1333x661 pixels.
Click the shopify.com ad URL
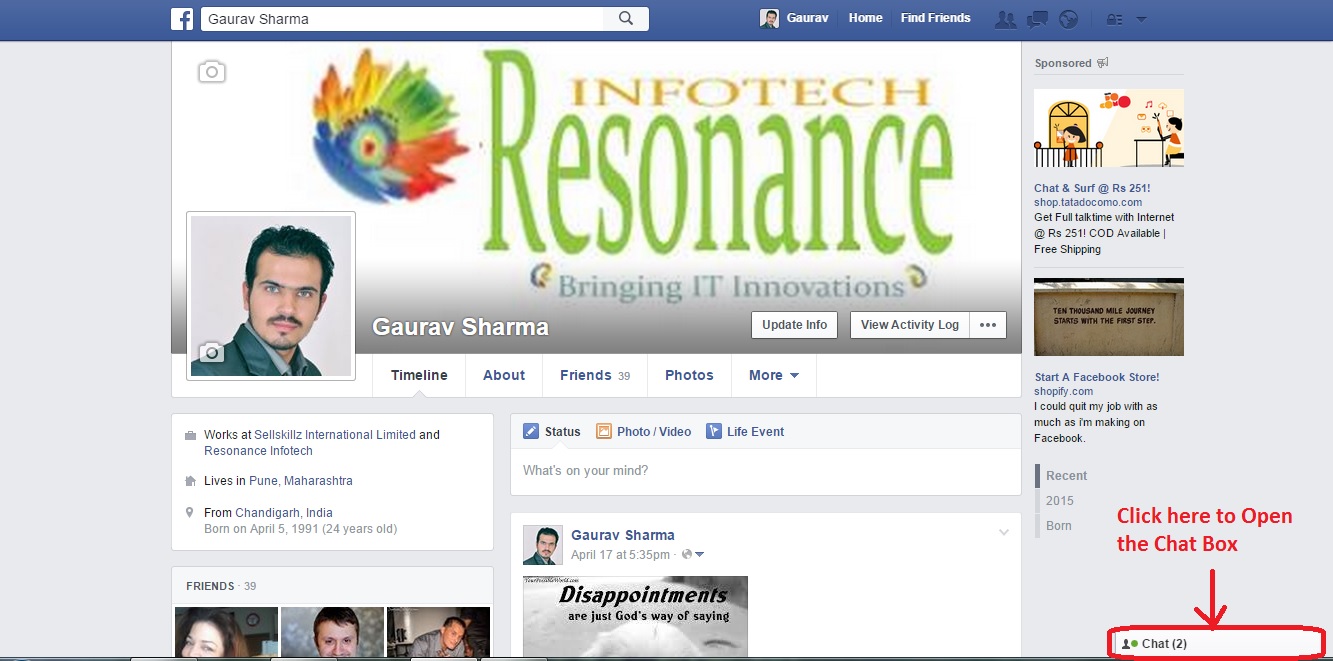[x=1064, y=391]
